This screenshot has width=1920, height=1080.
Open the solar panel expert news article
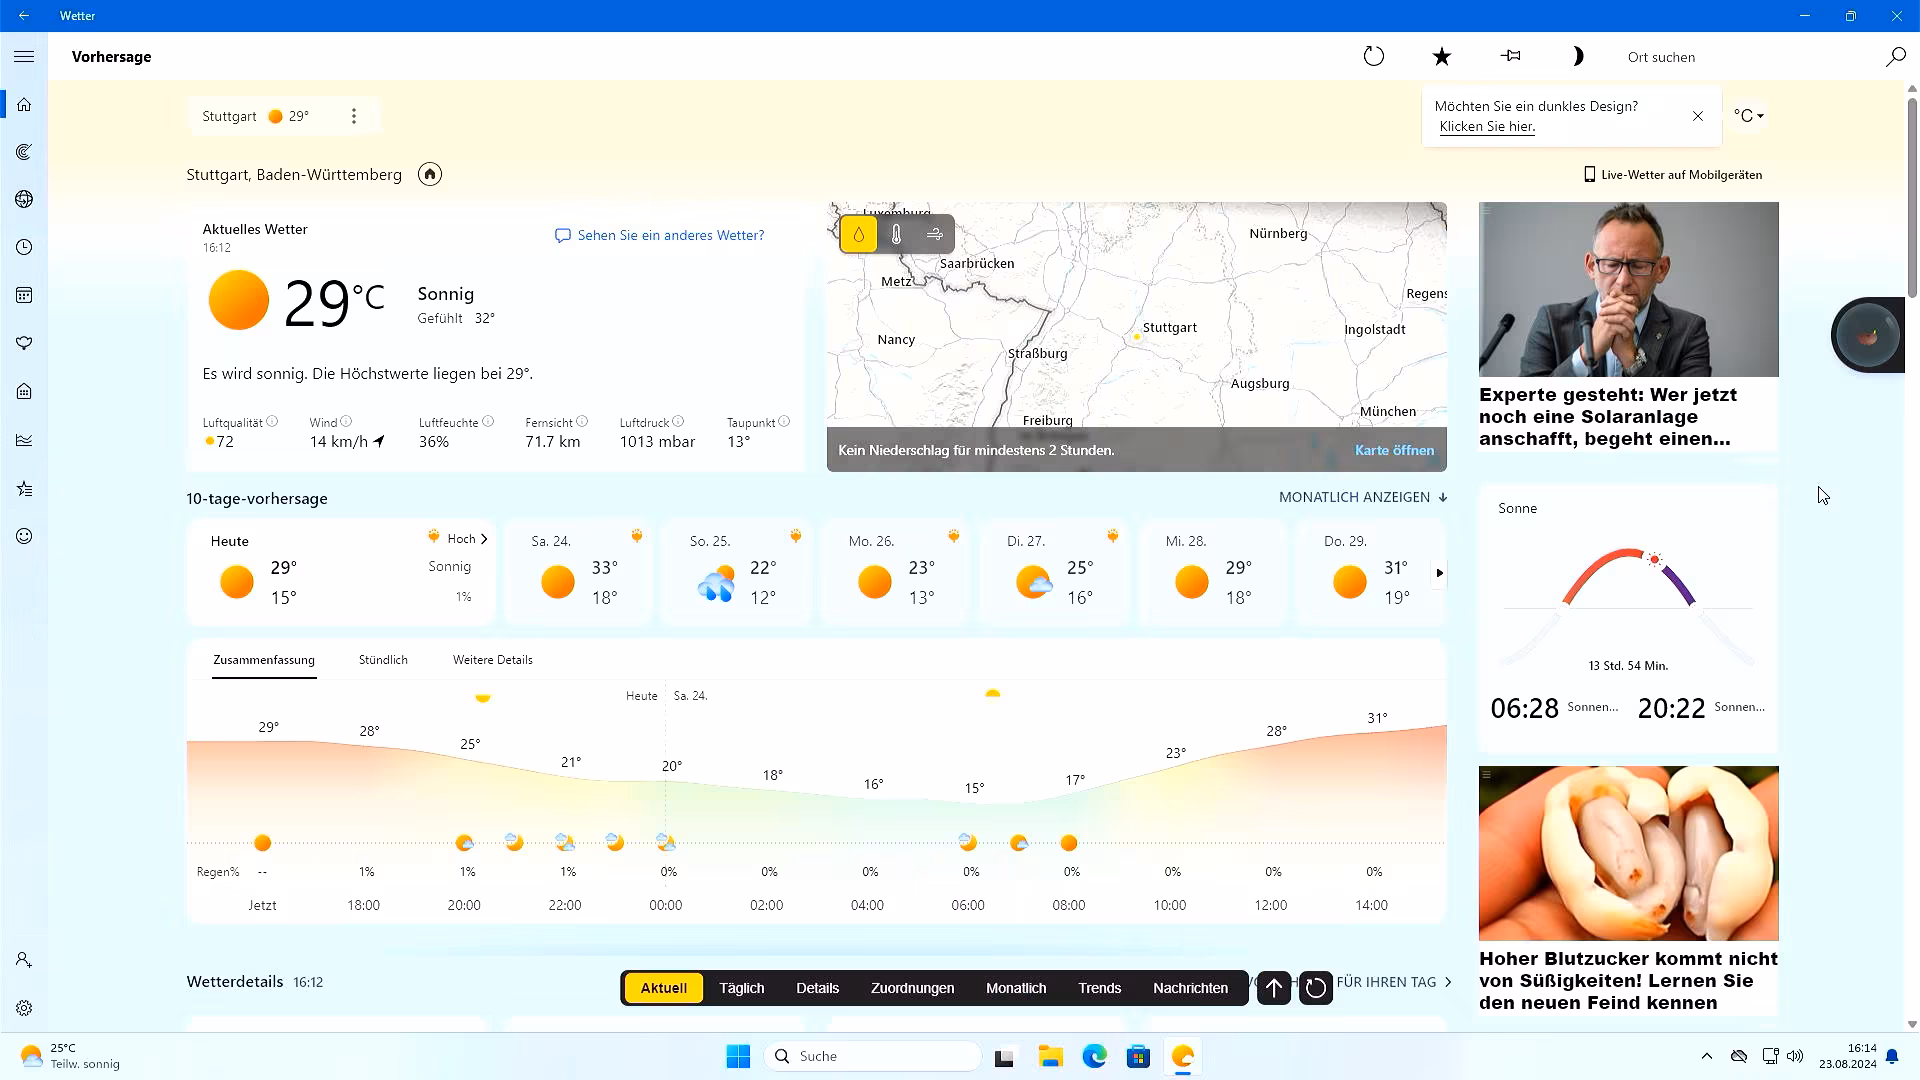click(1628, 326)
